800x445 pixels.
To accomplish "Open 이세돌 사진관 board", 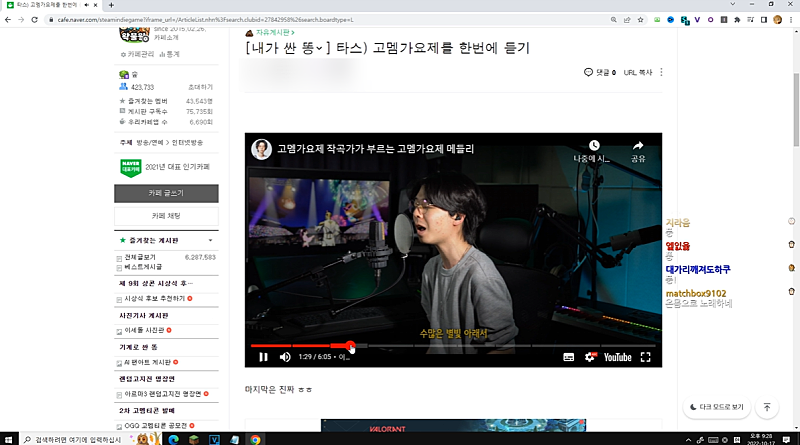I will click(144, 330).
